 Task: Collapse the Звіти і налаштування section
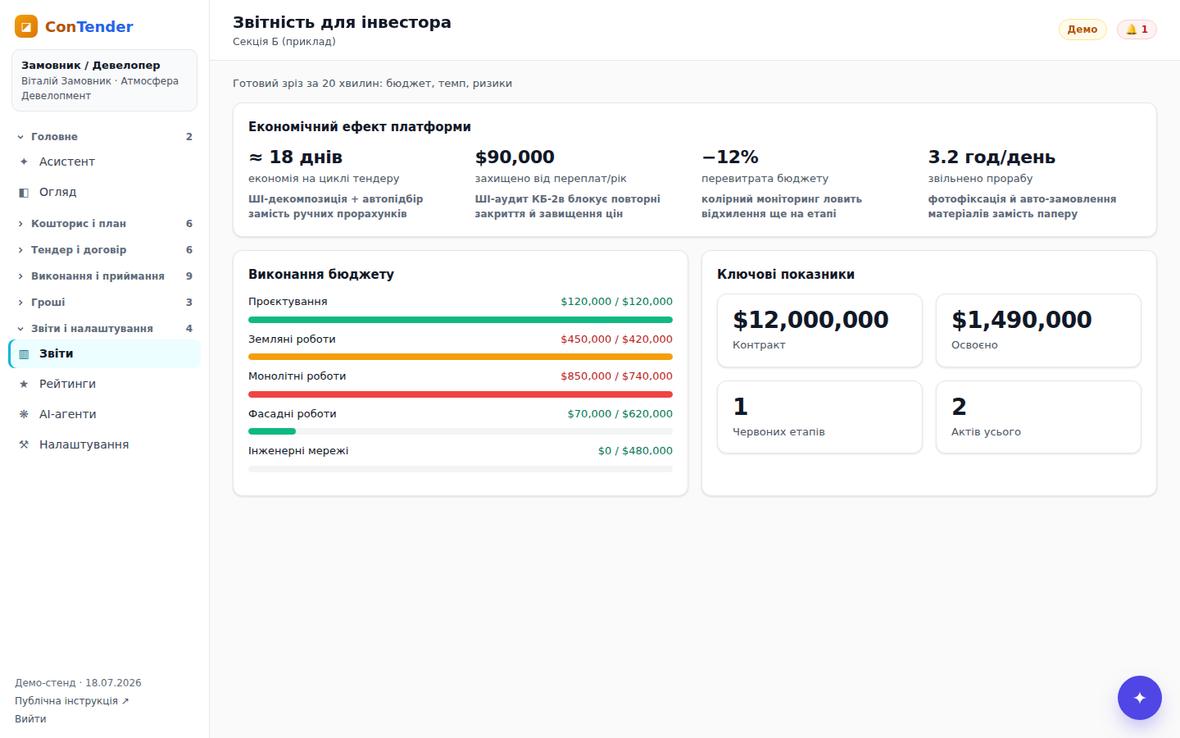coord(105,329)
